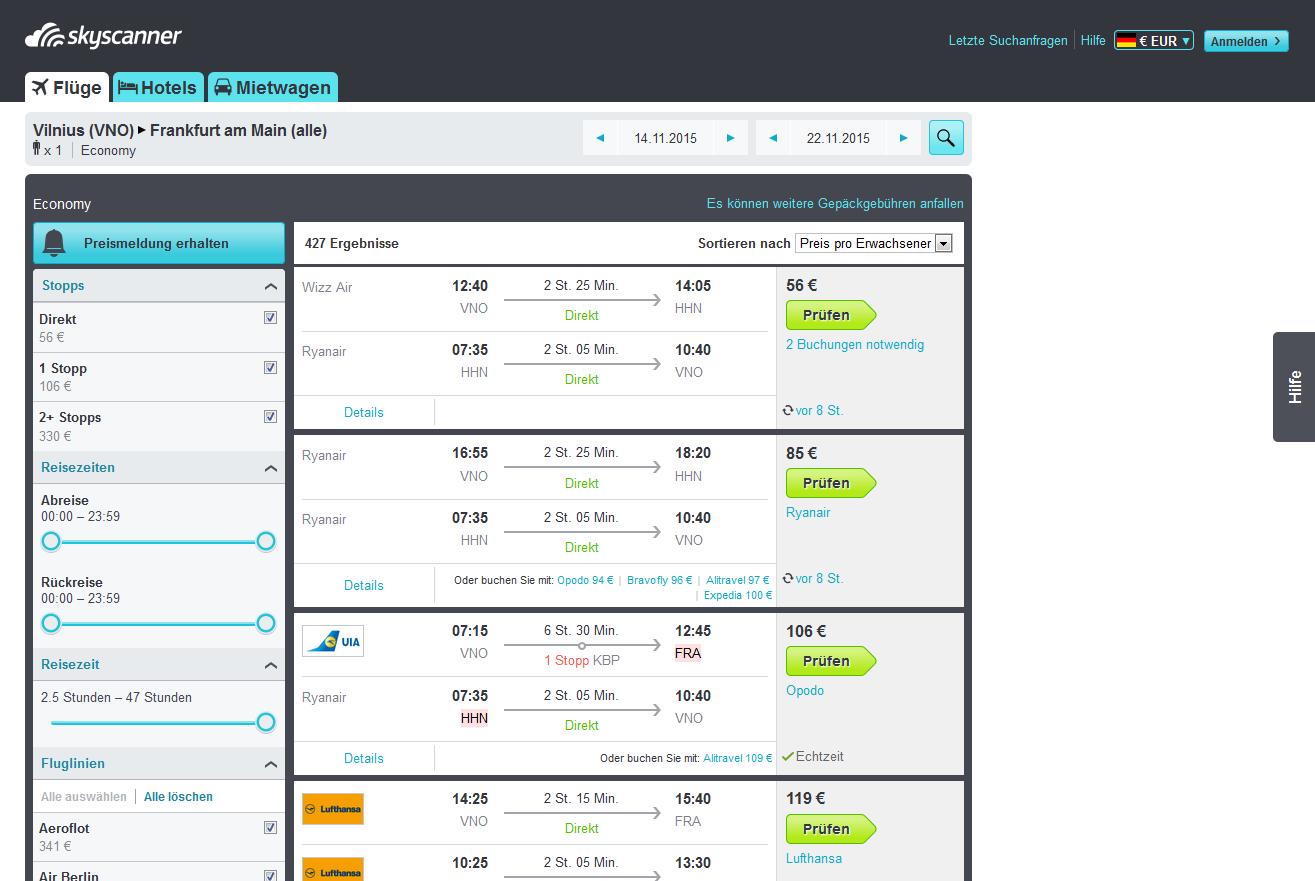
Task: Click the Expedia 100 € link
Action: click(738, 595)
